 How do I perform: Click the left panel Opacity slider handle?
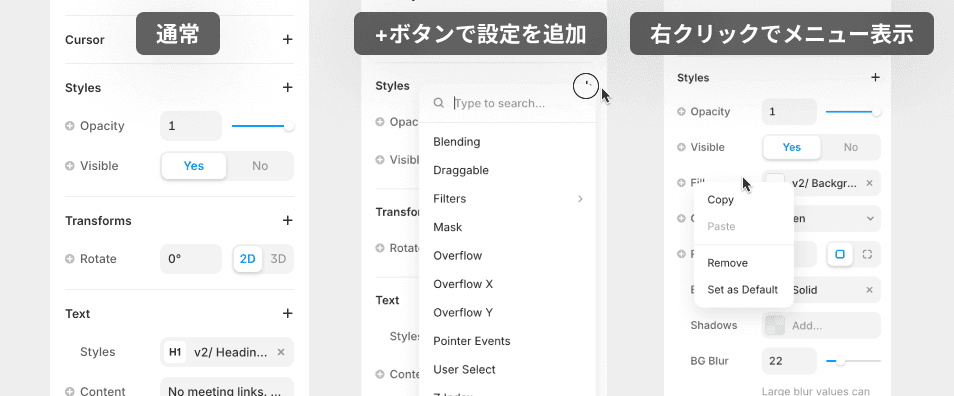click(289, 126)
